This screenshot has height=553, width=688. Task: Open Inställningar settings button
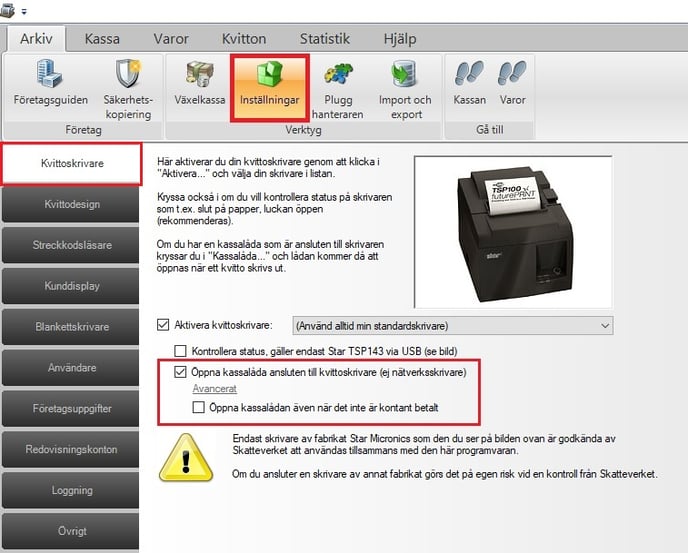[x=269, y=88]
